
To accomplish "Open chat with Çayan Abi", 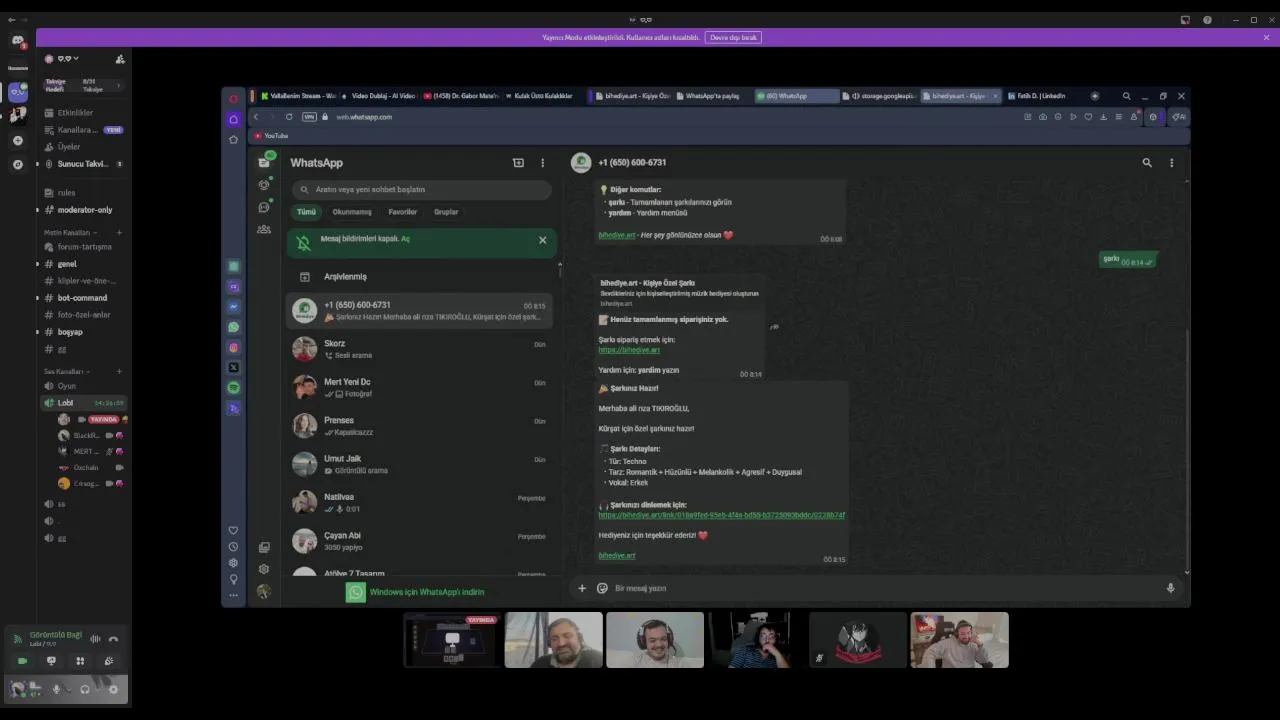I will (x=420, y=541).
